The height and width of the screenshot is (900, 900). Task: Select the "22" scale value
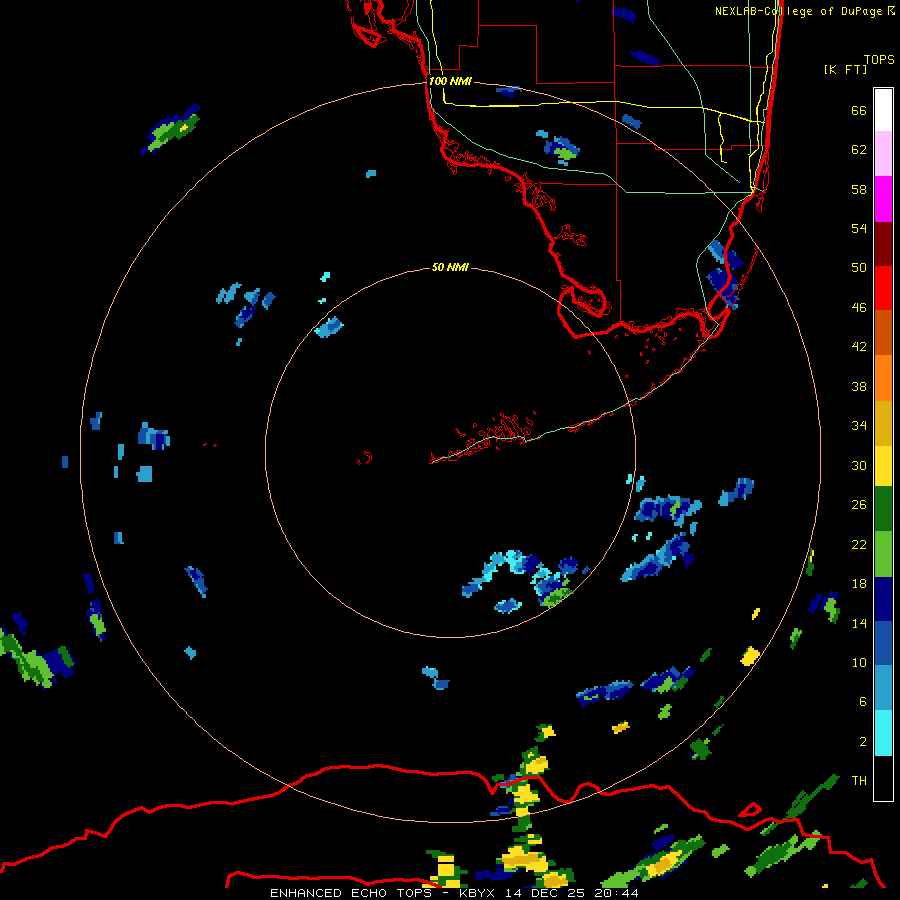(859, 544)
